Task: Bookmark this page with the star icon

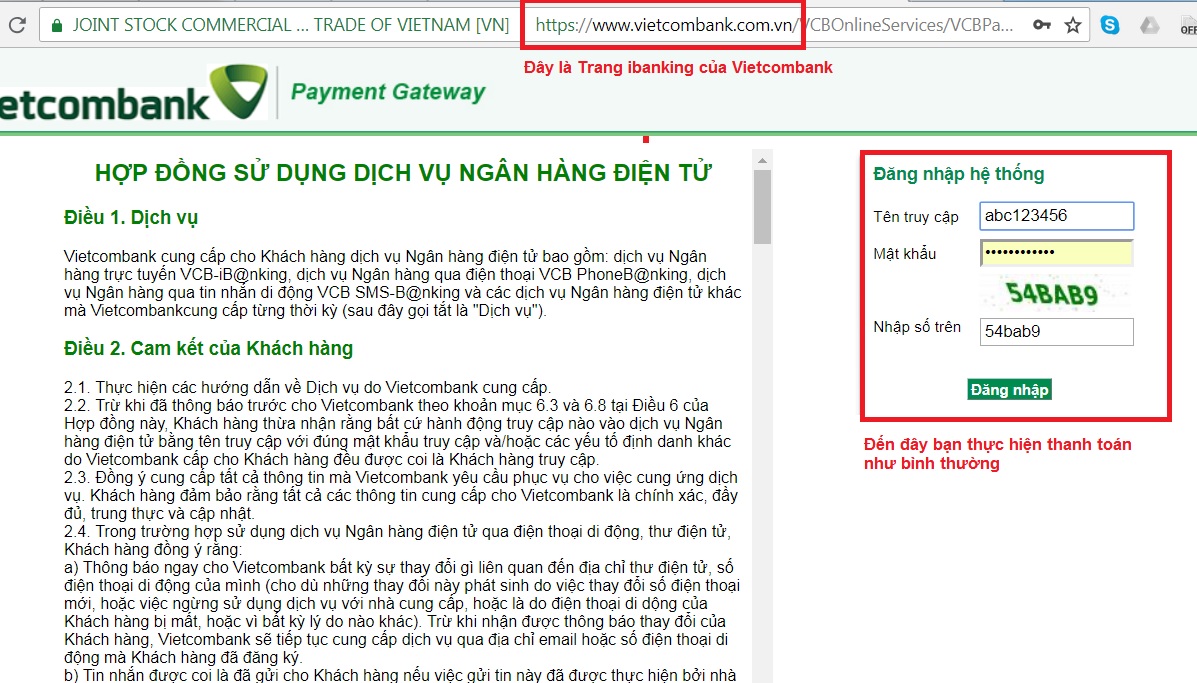Action: click(x=1073, y=25)
